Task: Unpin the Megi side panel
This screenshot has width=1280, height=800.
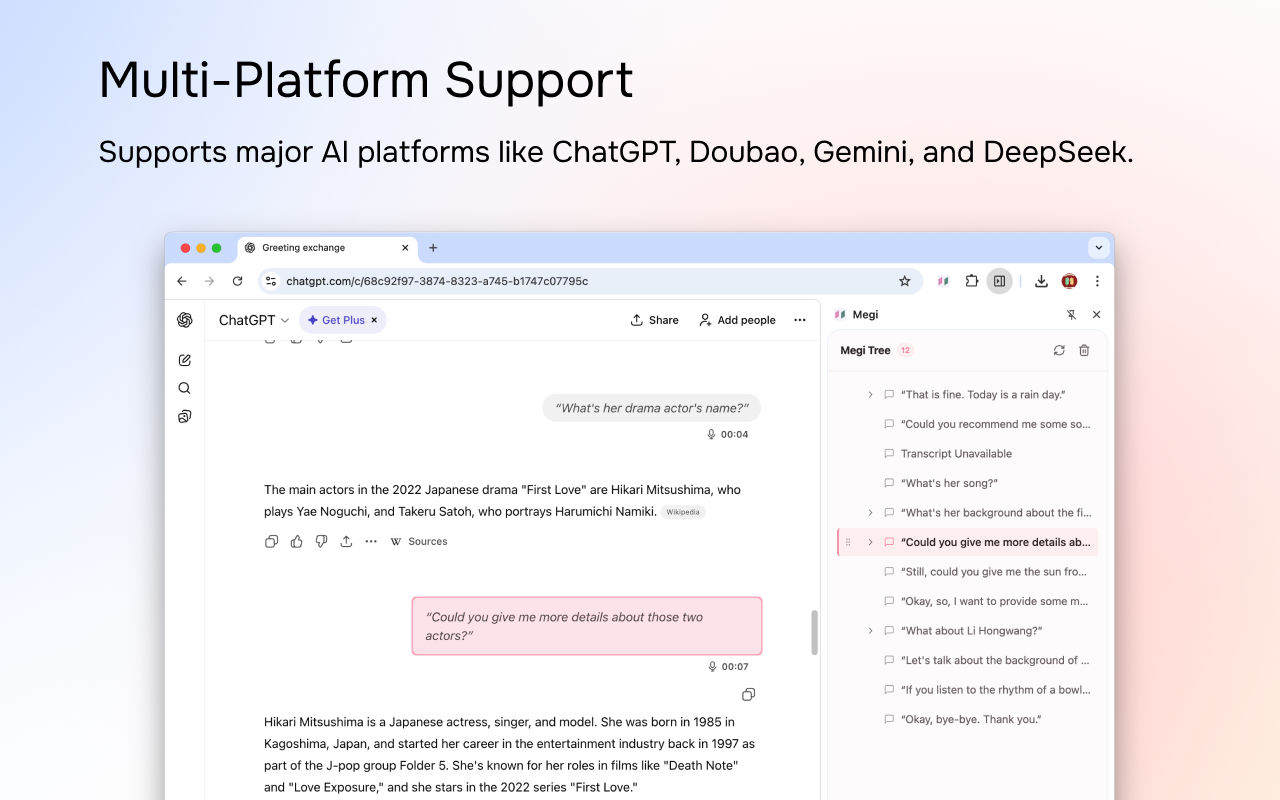Action: pos(1071,314)
